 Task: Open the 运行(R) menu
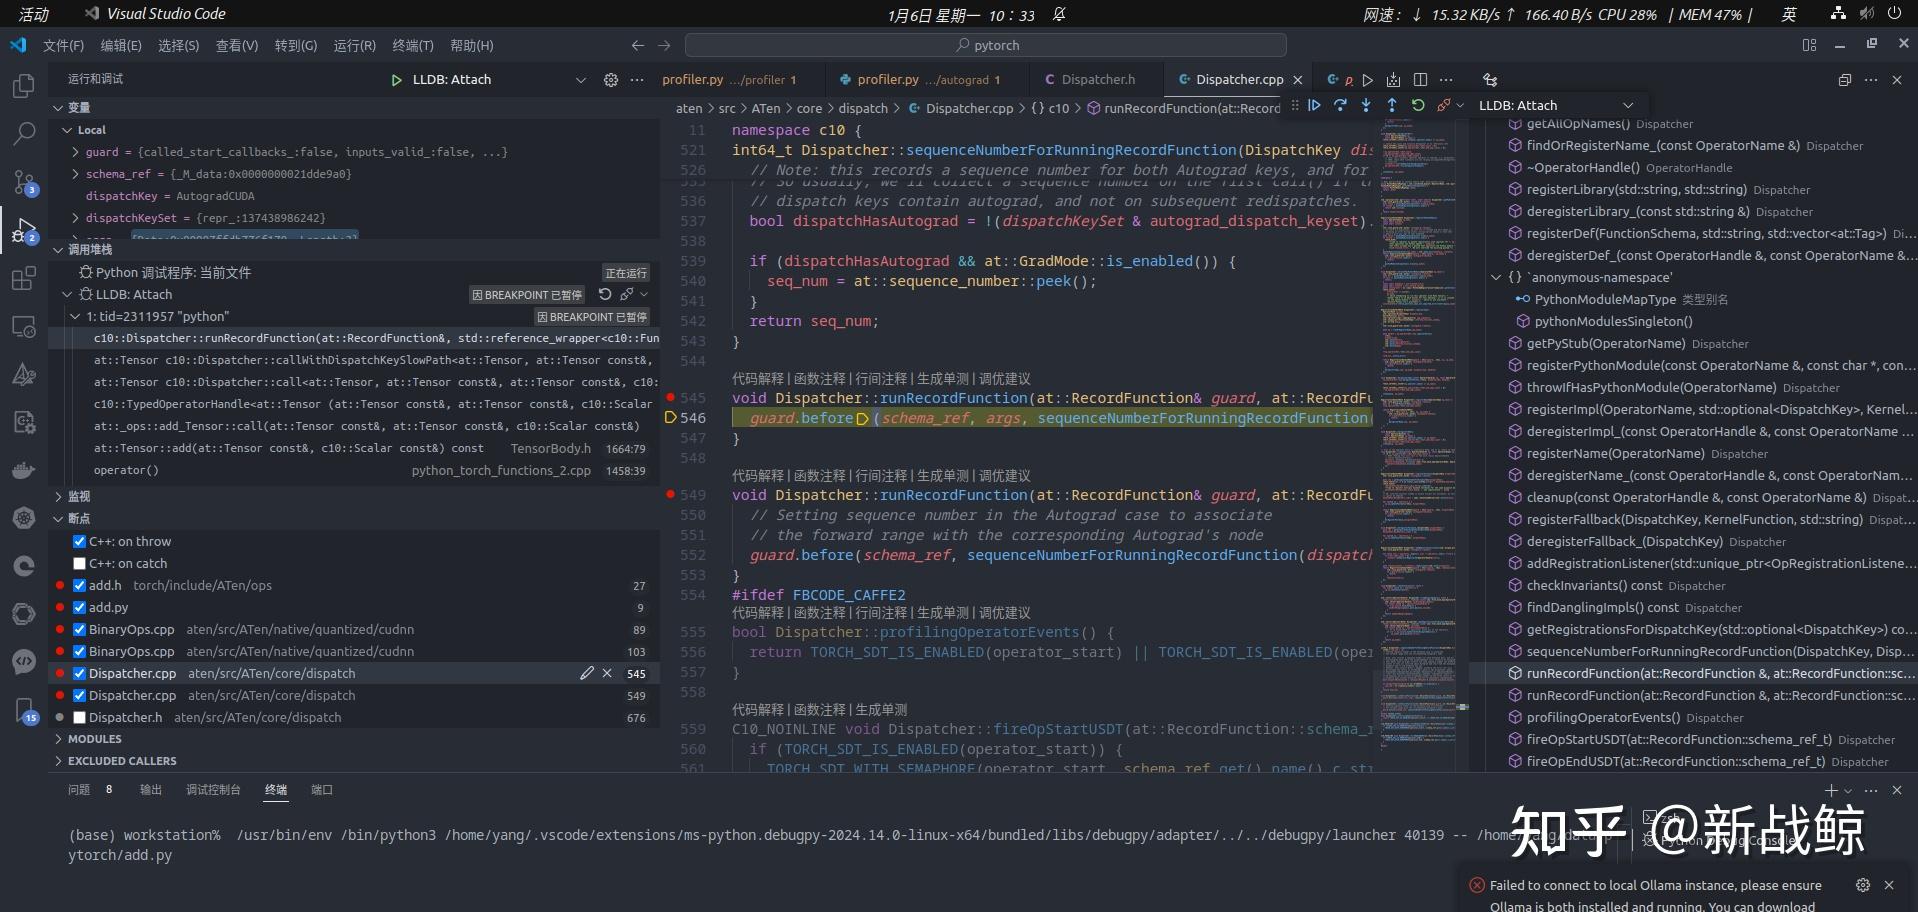coord(354,46)
